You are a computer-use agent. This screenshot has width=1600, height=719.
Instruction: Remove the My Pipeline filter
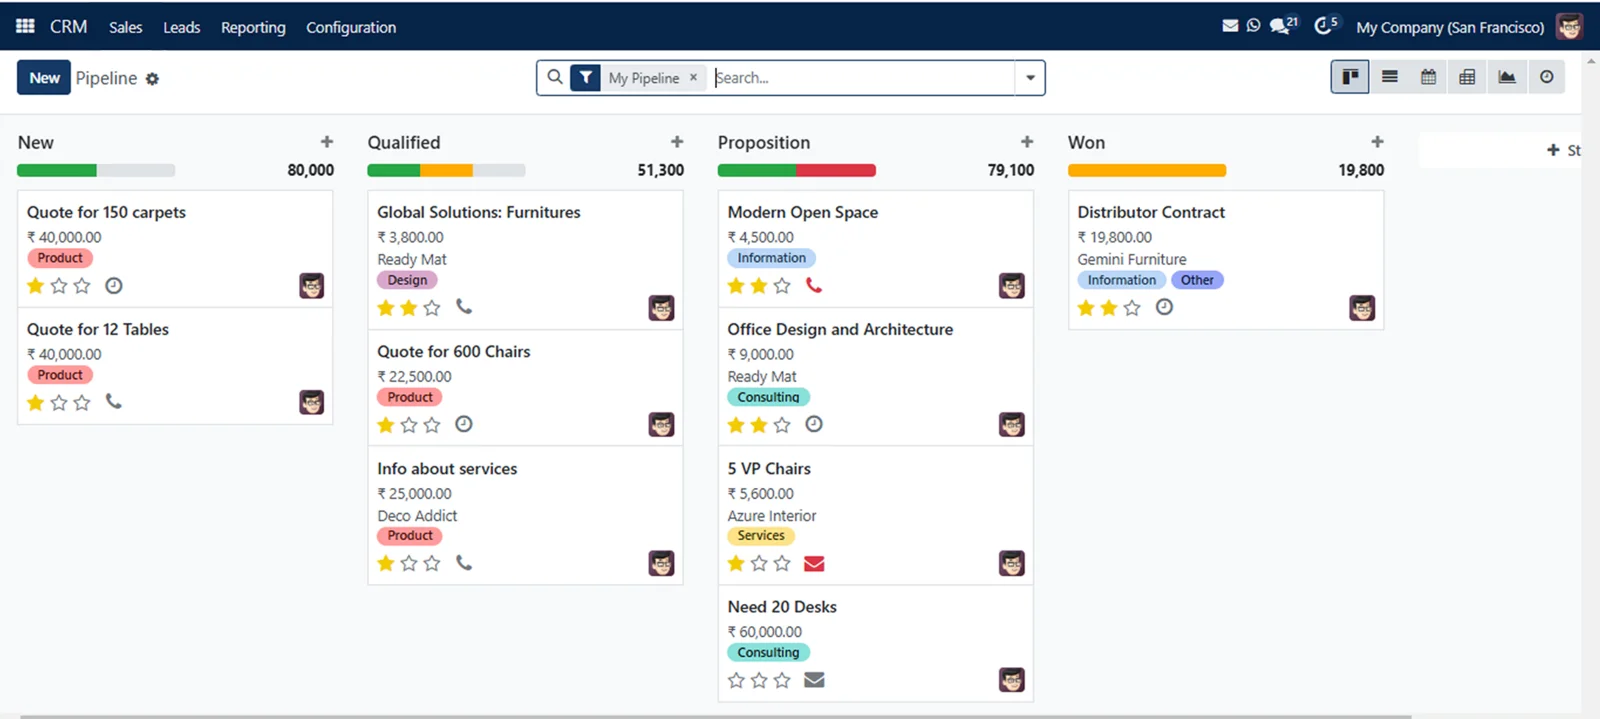[x=693, y=77]
